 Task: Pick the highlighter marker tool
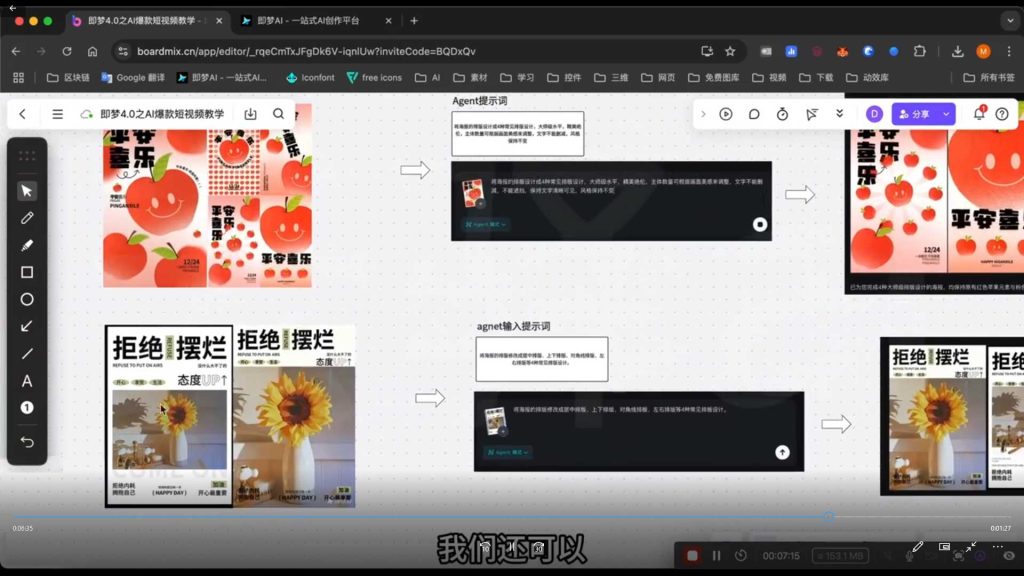[27, 245]
